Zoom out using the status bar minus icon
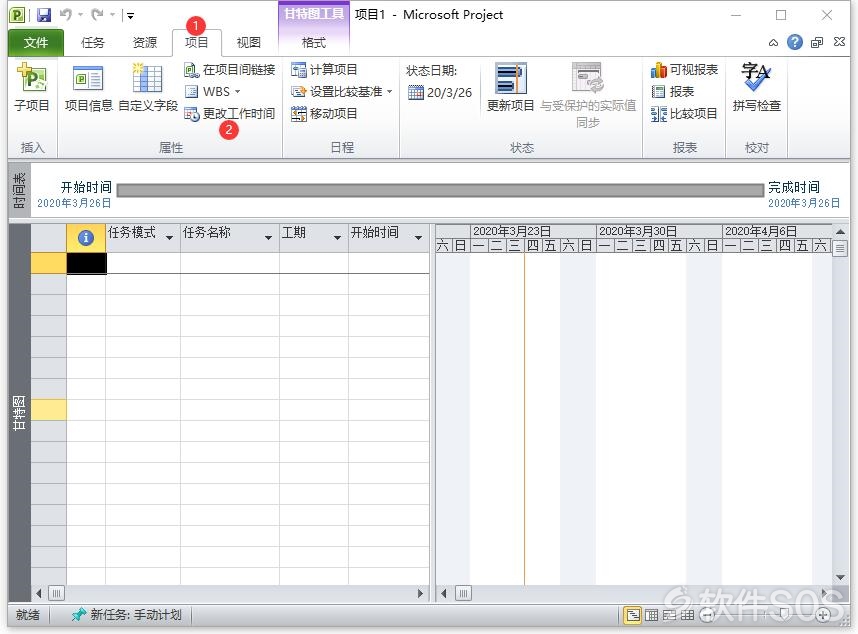858x634 pixels. (707, 615)
